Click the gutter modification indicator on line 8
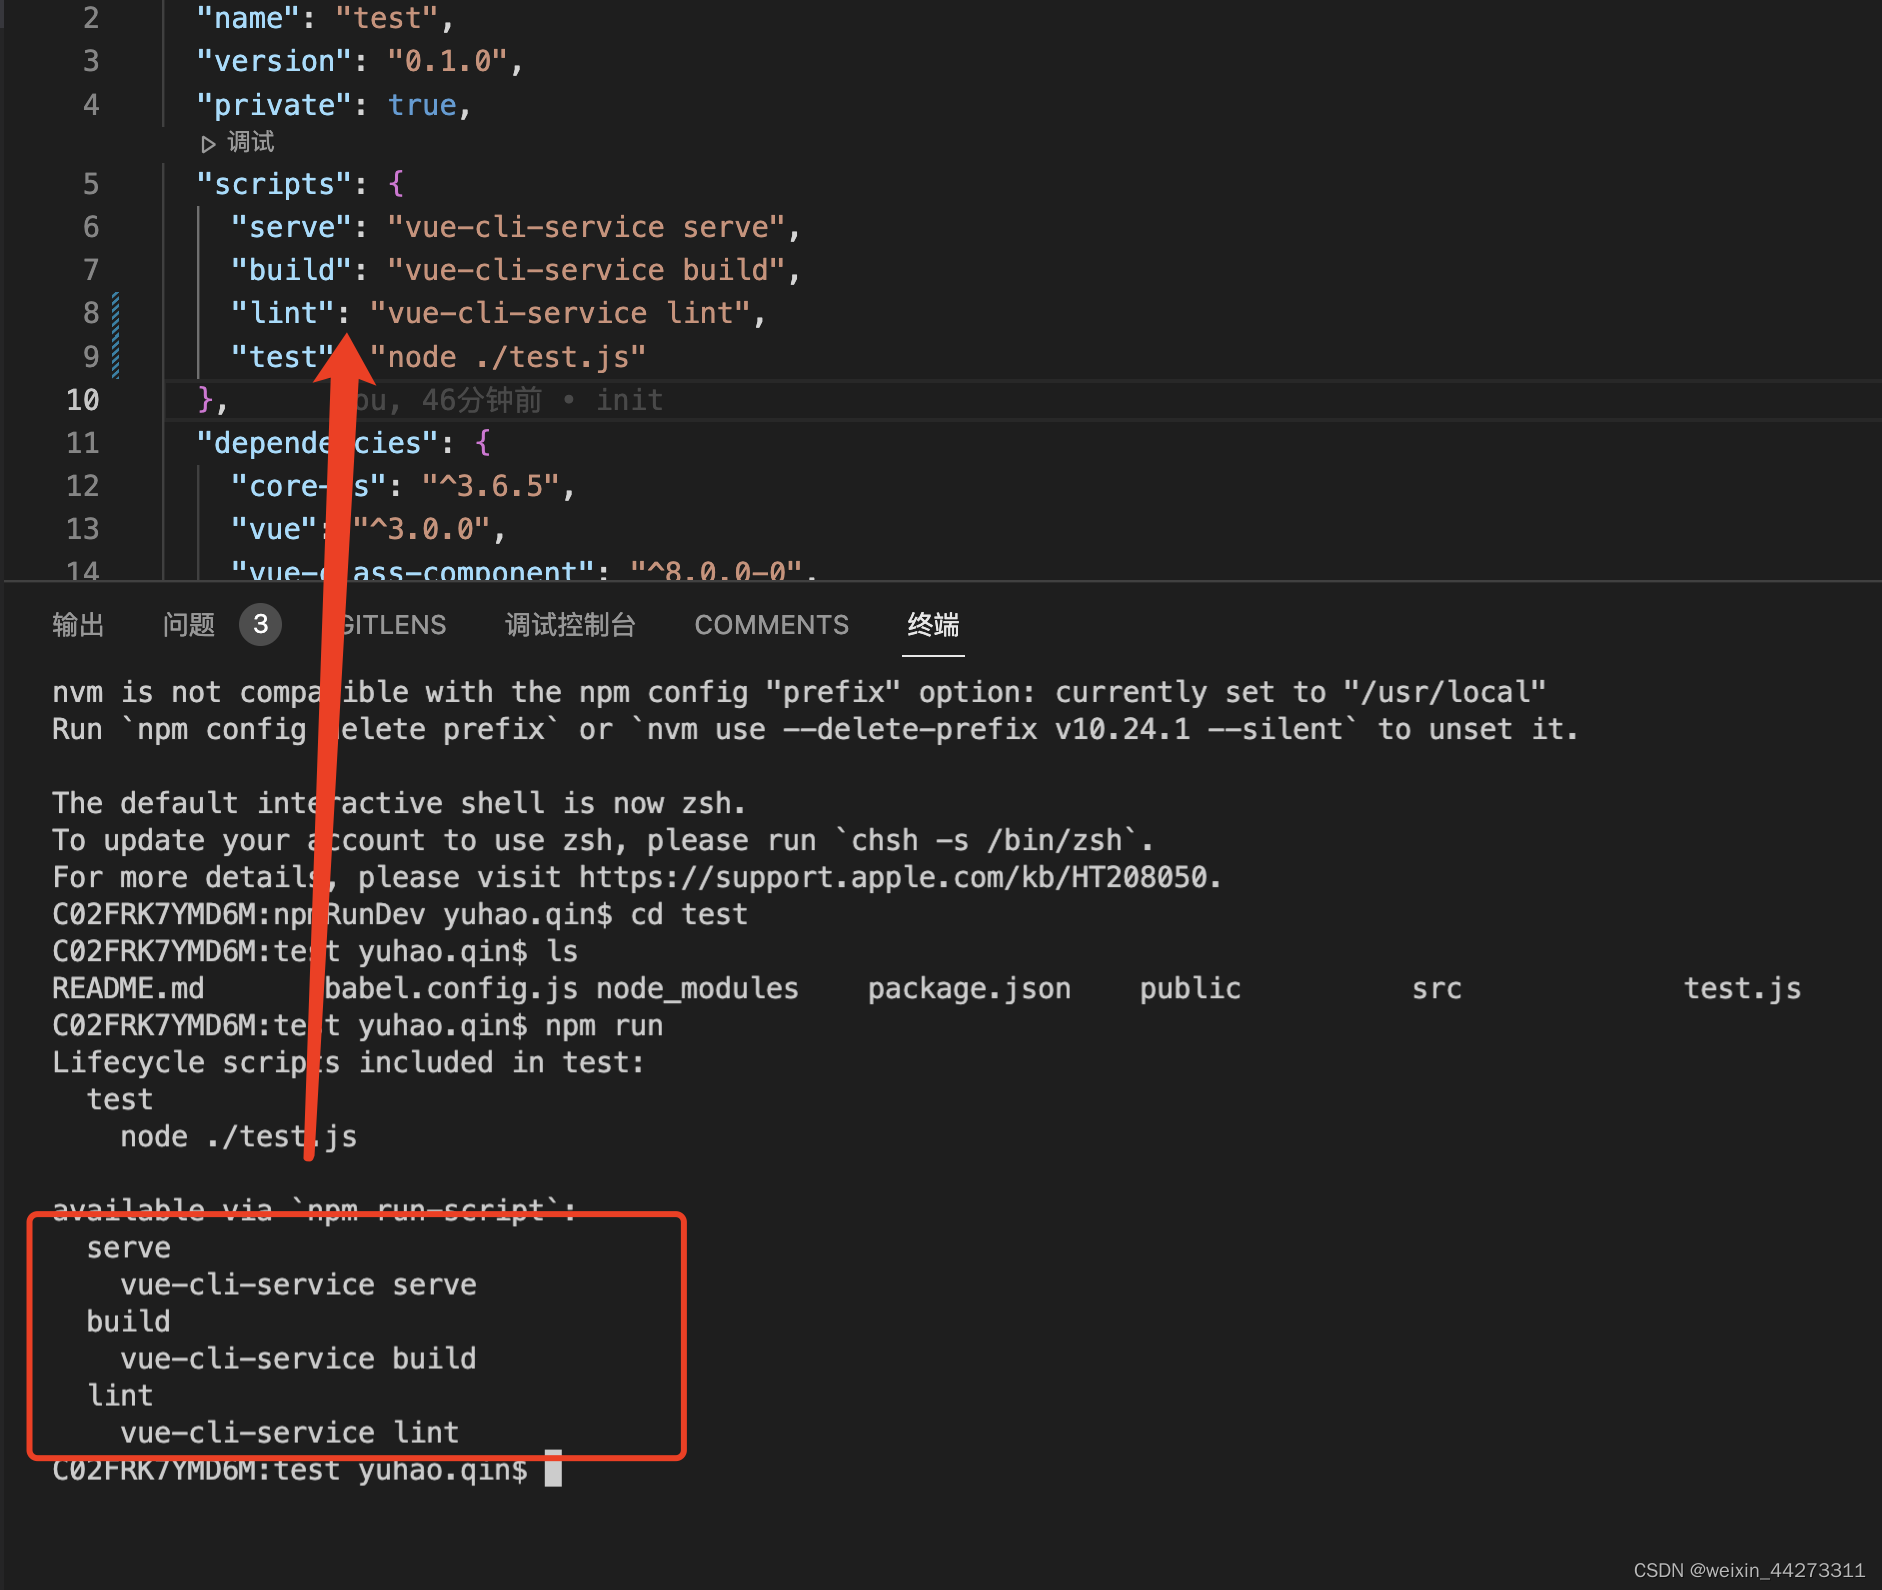 (115, 313)
